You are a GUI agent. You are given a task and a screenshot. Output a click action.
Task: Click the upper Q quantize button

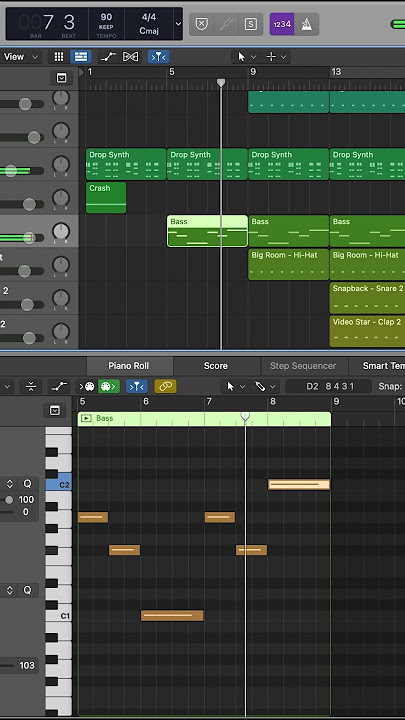point(28,484)
